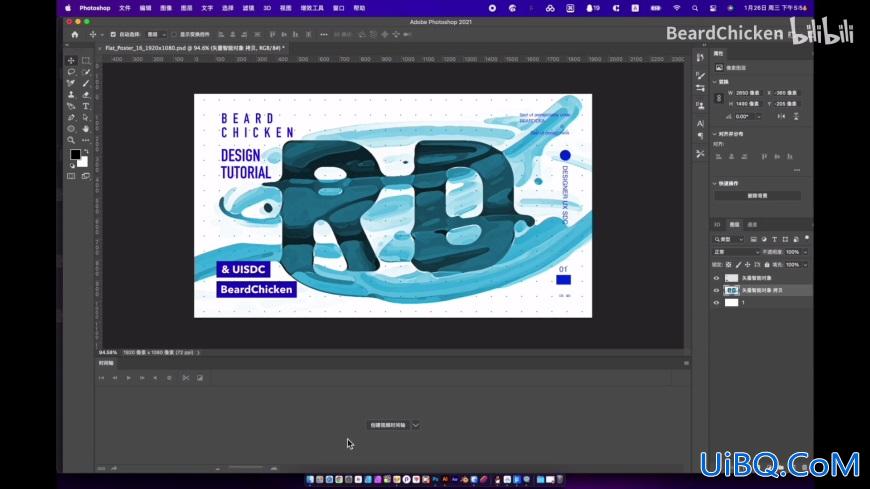The width and height of the screenshot is (870, 489).
Task: Hide the top smart object layer
Action: [716, 278]
